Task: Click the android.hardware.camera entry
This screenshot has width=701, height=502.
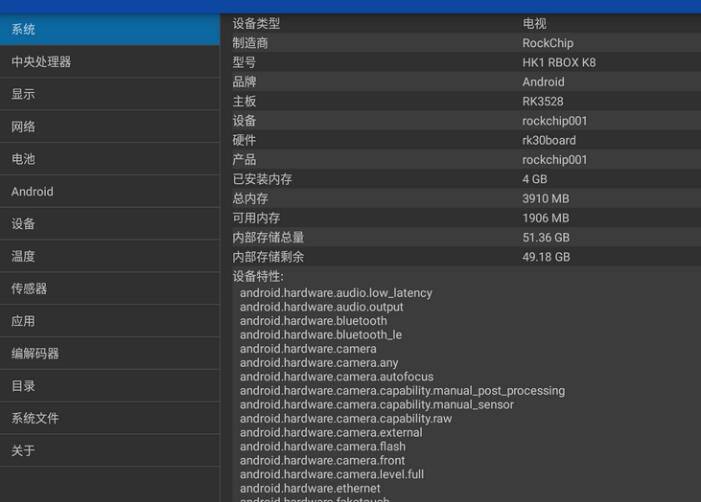Action: pos(308,349)
